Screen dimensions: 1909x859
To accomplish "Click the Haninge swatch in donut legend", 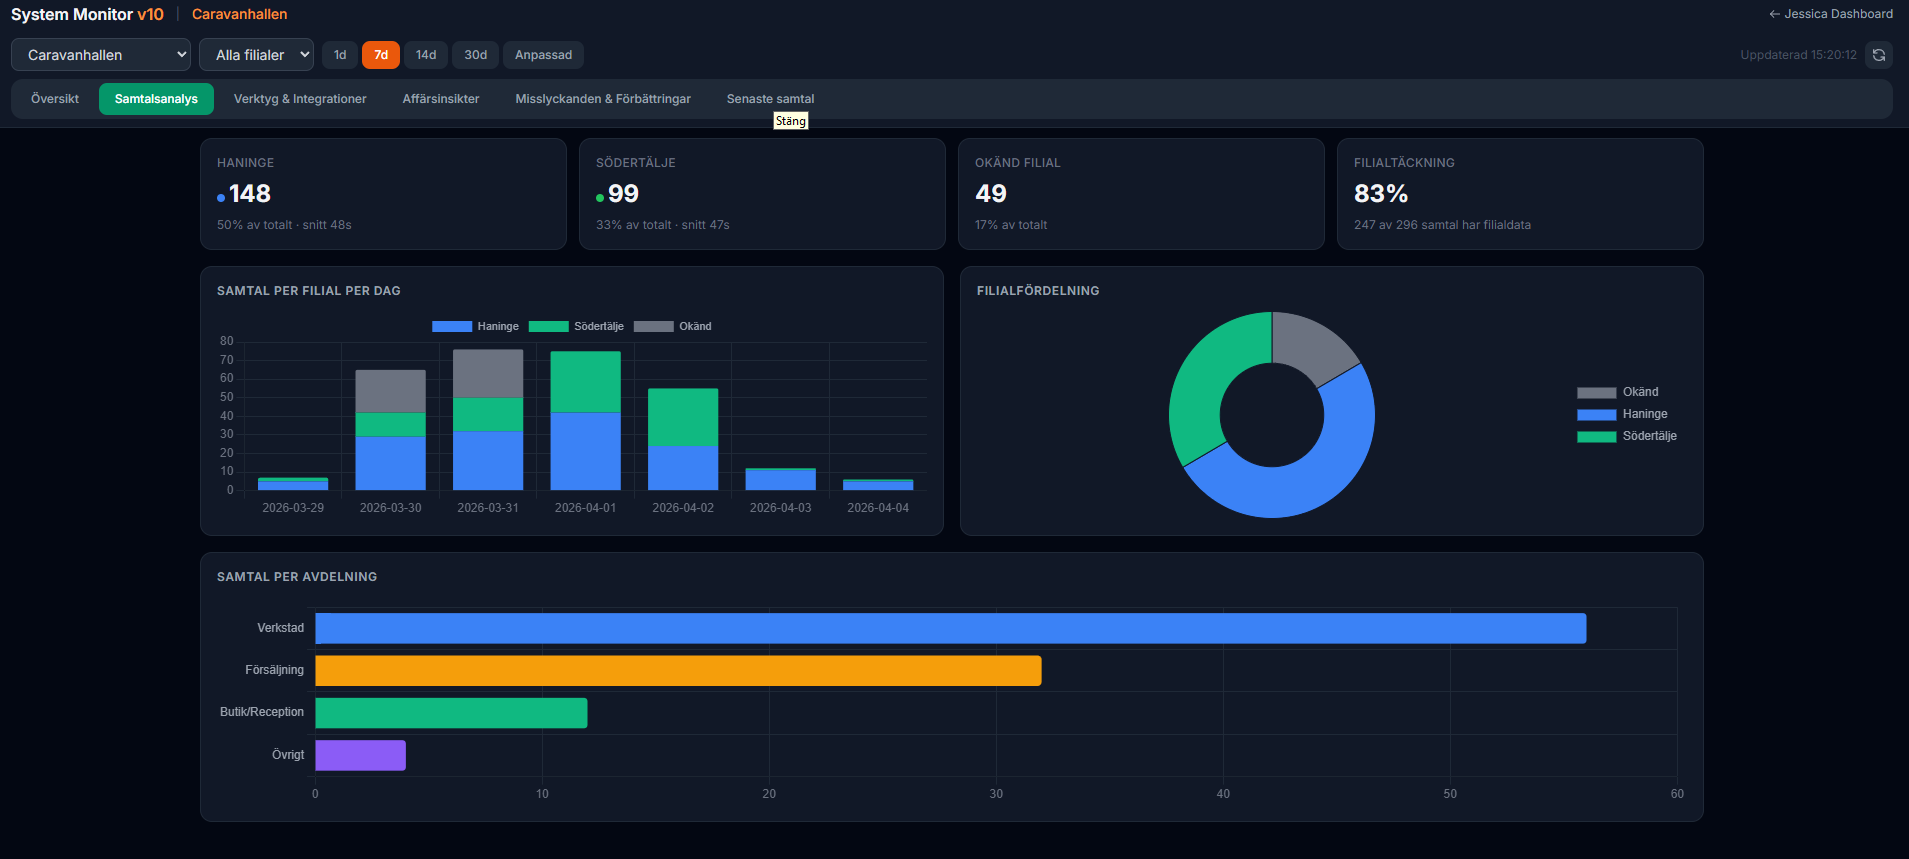I will (x=1596, y=415).
